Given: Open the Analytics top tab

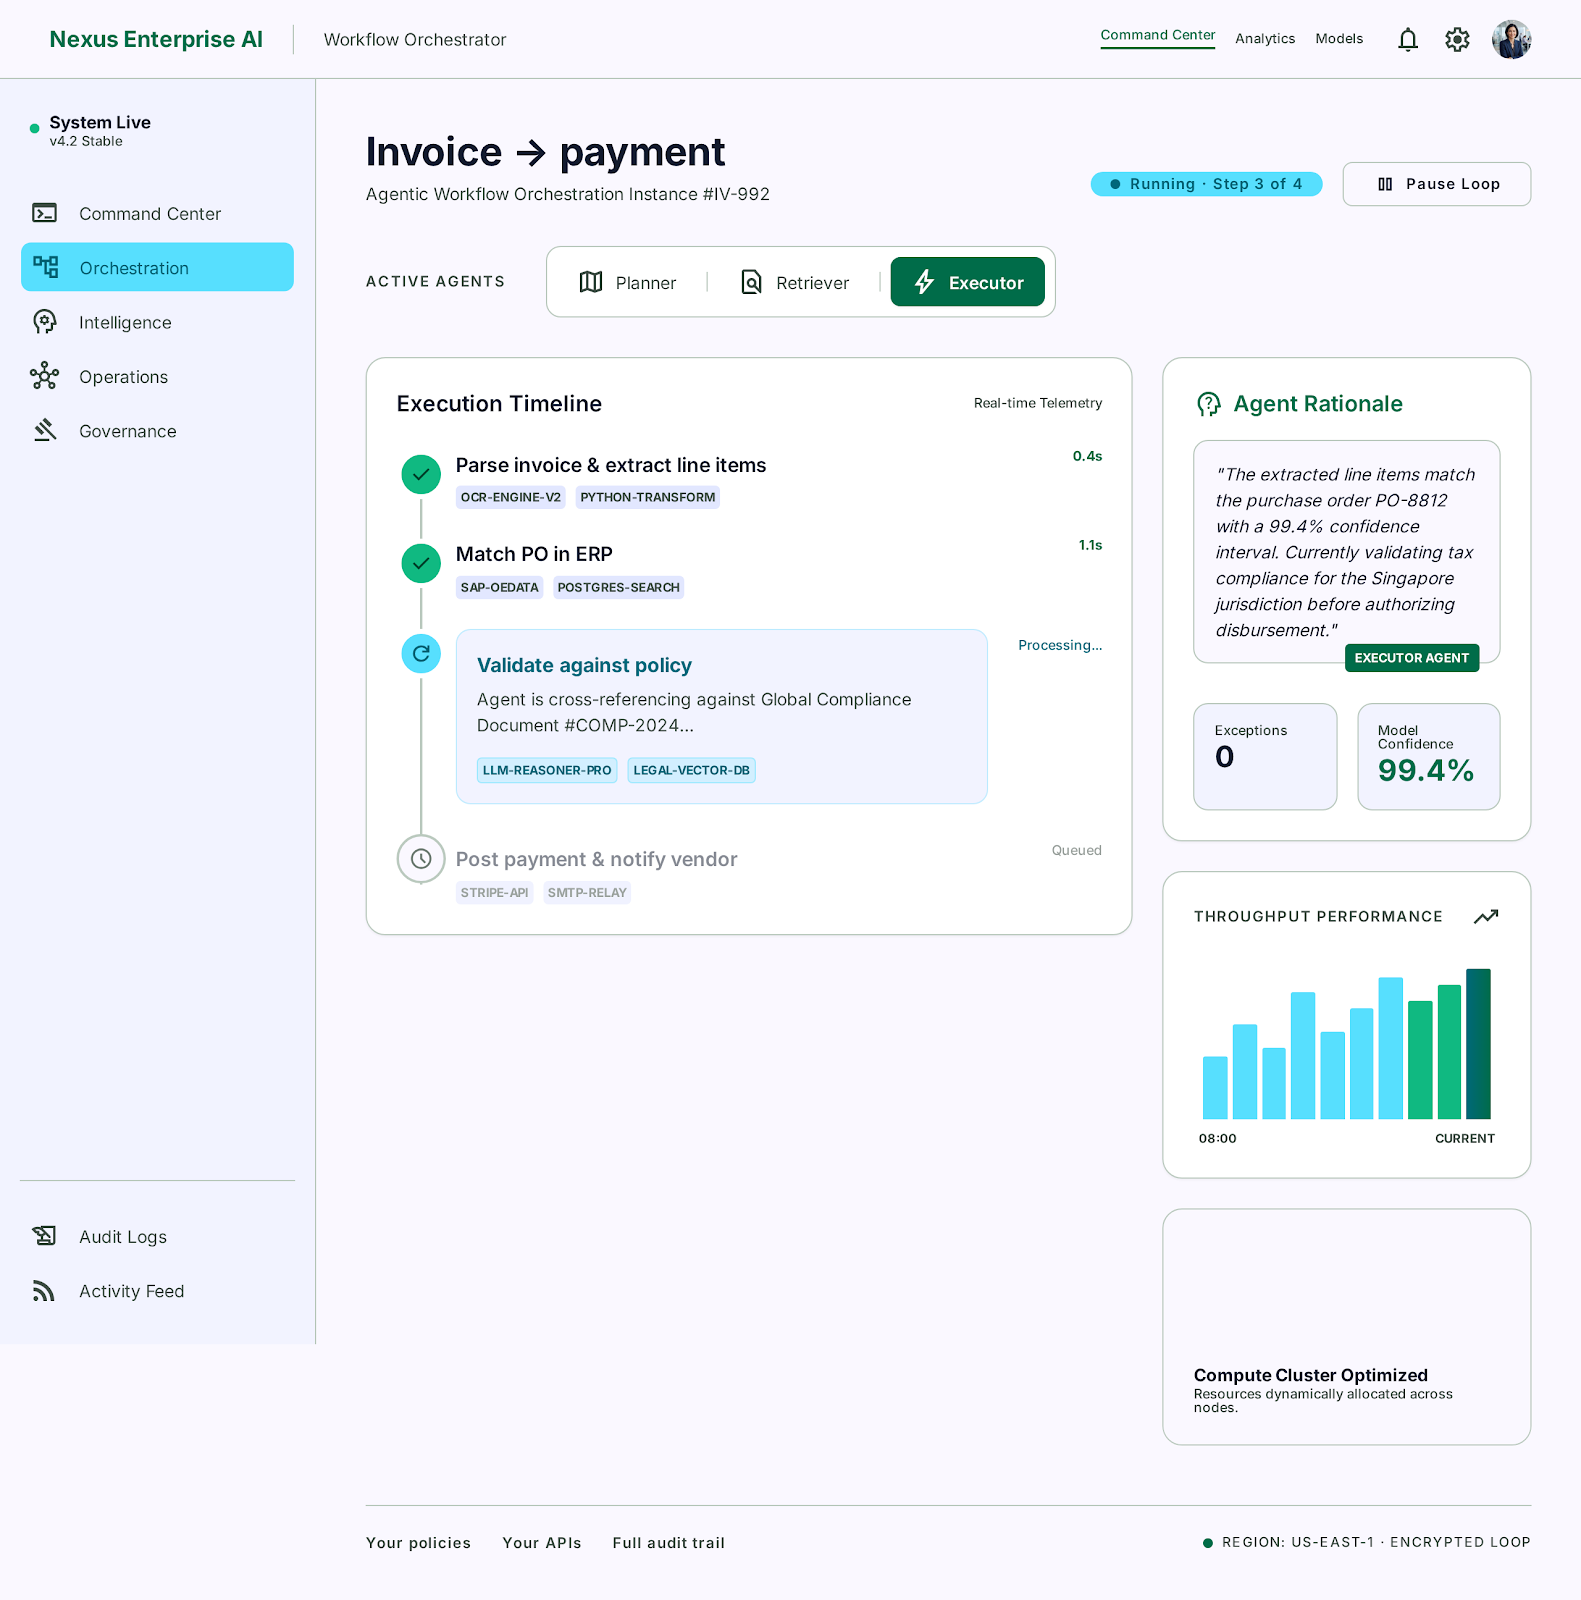Looking at the screenshot, I should pyautogui.click(x=1265, y=38).
